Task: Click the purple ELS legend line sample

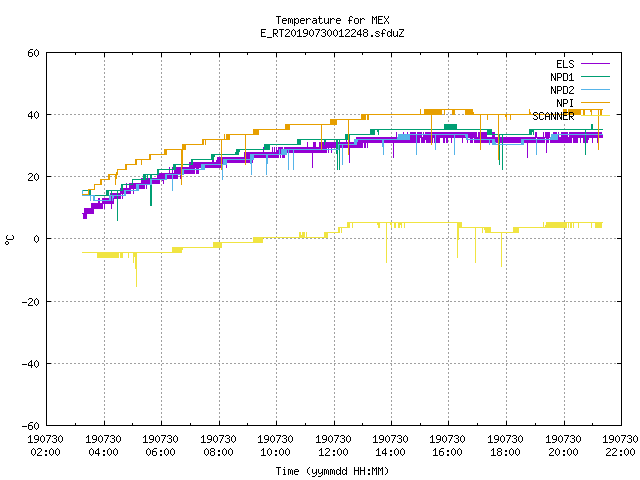Action: pyautogui.click(x=595, y=64)
